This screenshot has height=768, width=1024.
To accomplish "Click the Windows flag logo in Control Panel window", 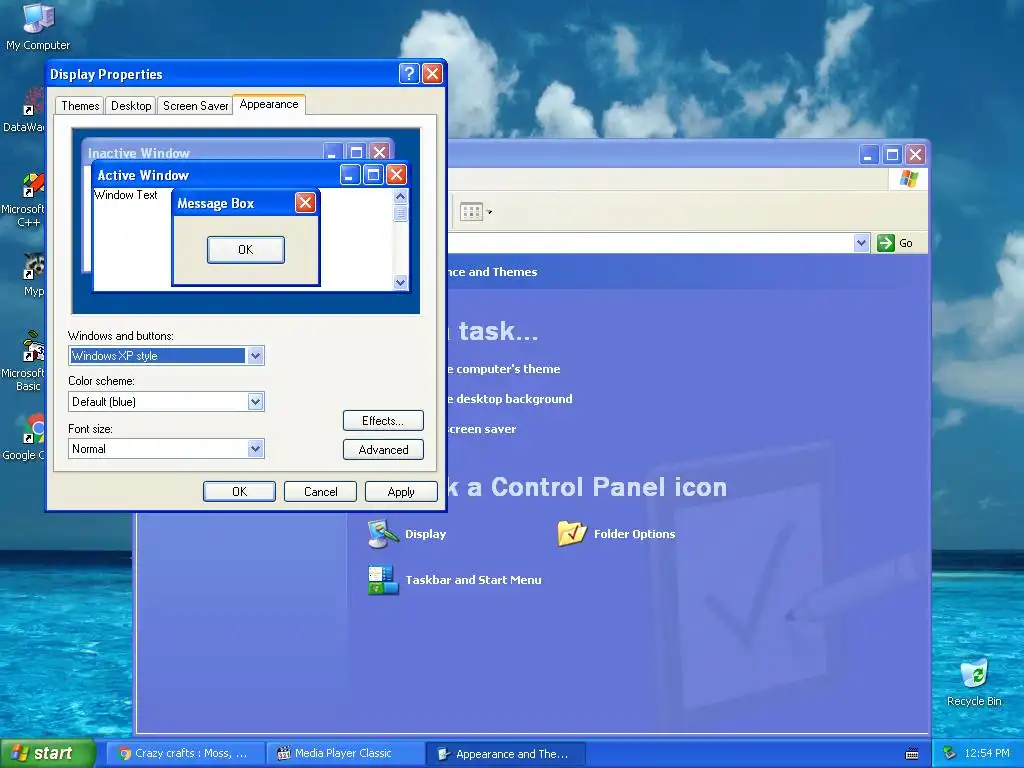I will pos(908,179).
